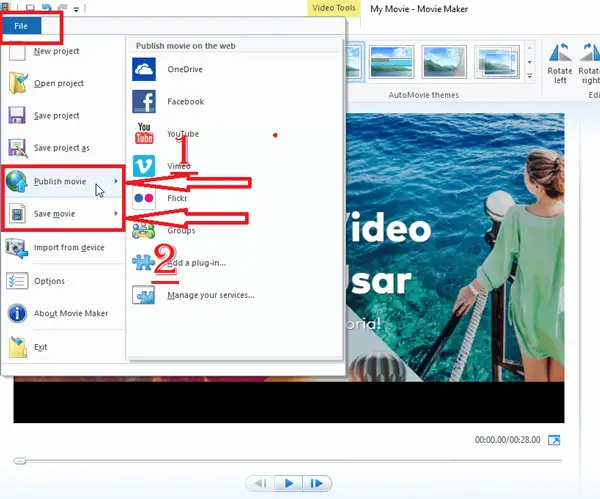600x499 pixels.
Task: Apply the overlapping frames AutoMovie theme thumbnail
Action: click(x=497, y=62)
